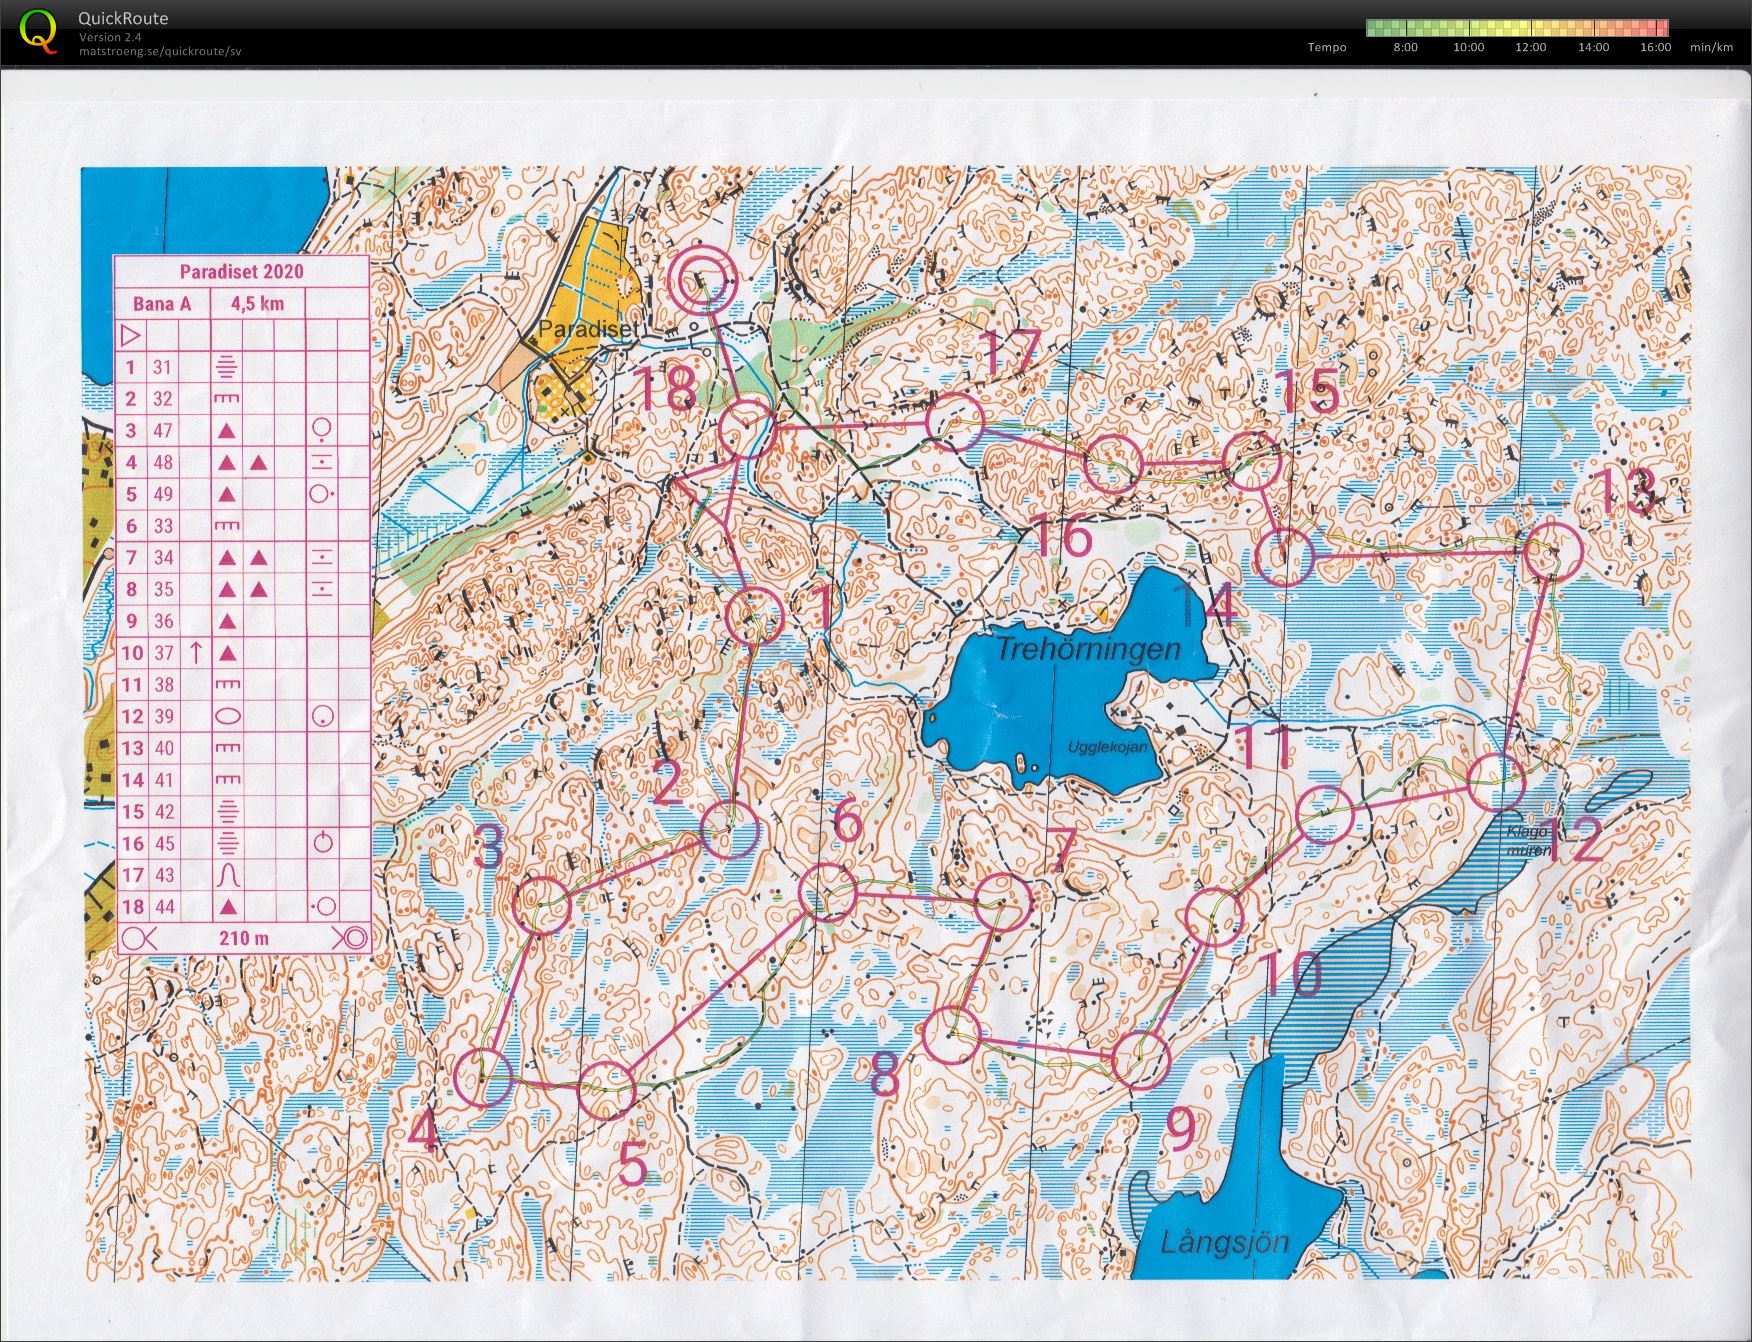
Task: Click circle-dot symbol in row 5
Action: click(x=321, y=493)
